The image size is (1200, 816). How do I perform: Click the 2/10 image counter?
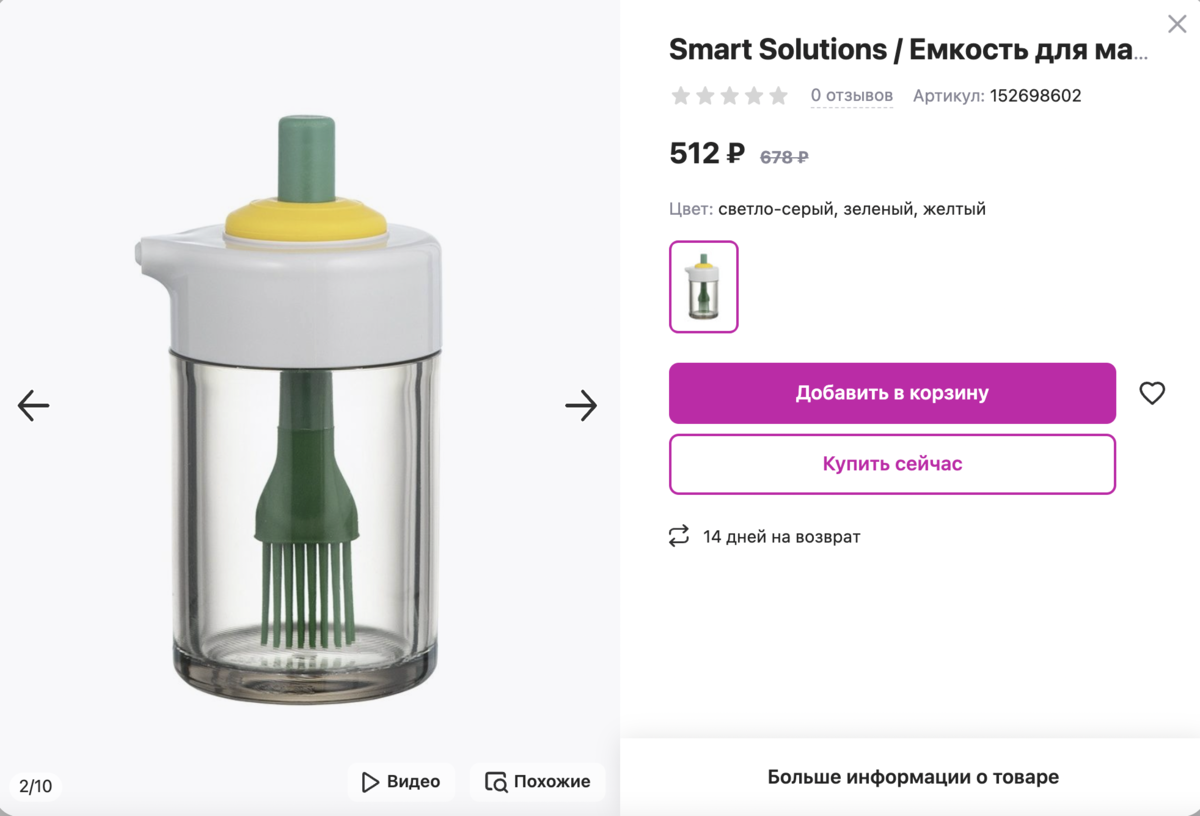[36, 786]
